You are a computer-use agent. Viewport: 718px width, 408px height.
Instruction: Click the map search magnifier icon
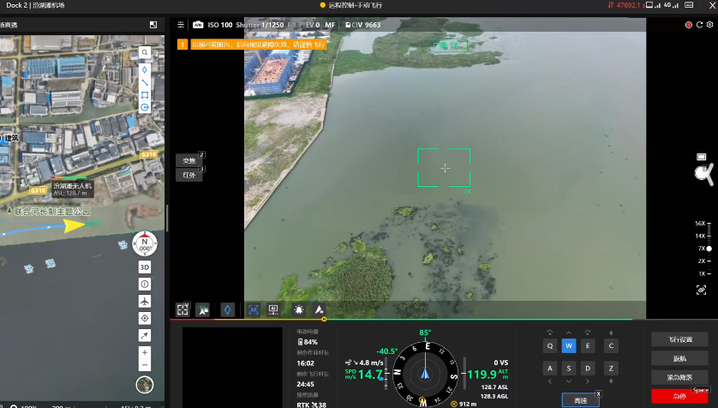[x=145, y=52]
